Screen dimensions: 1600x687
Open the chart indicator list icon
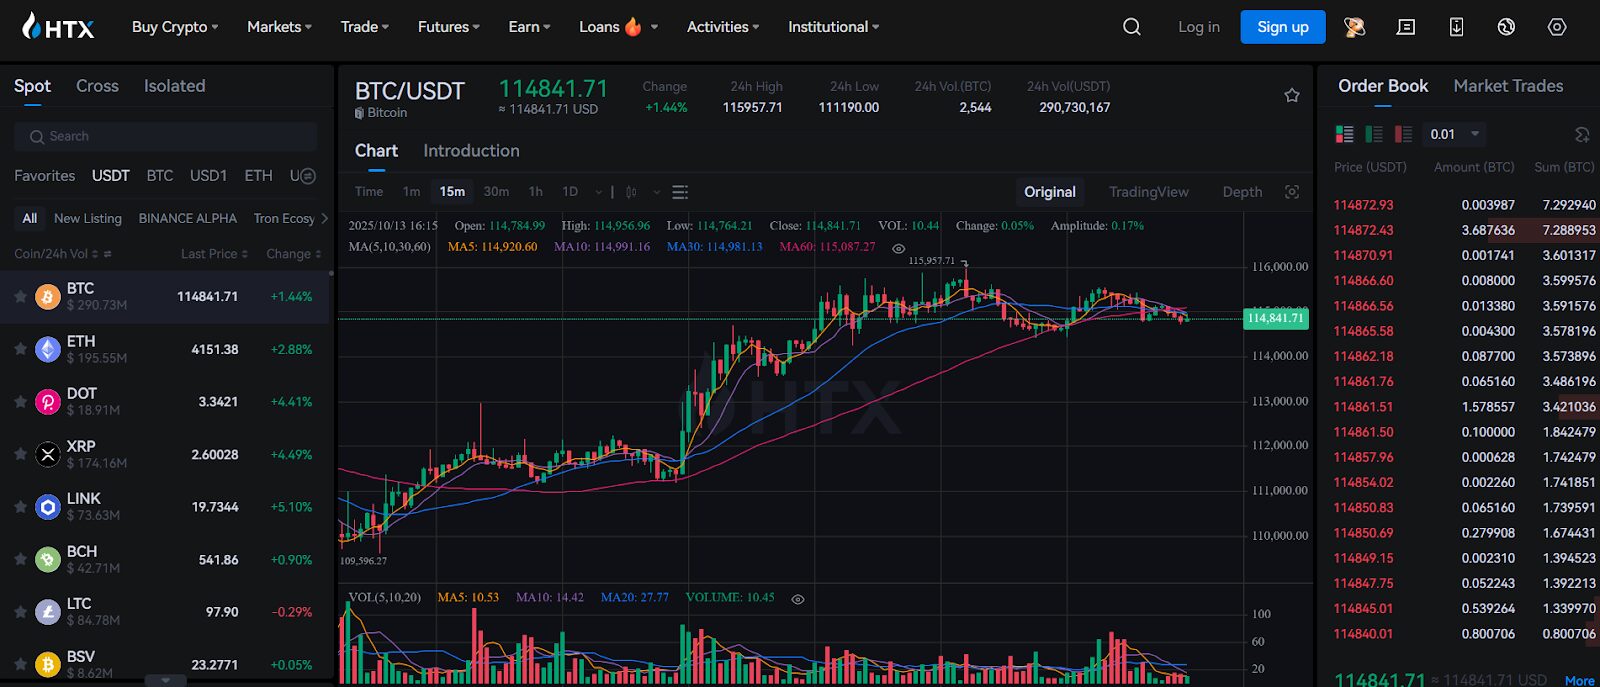click(x=680, y=192)
